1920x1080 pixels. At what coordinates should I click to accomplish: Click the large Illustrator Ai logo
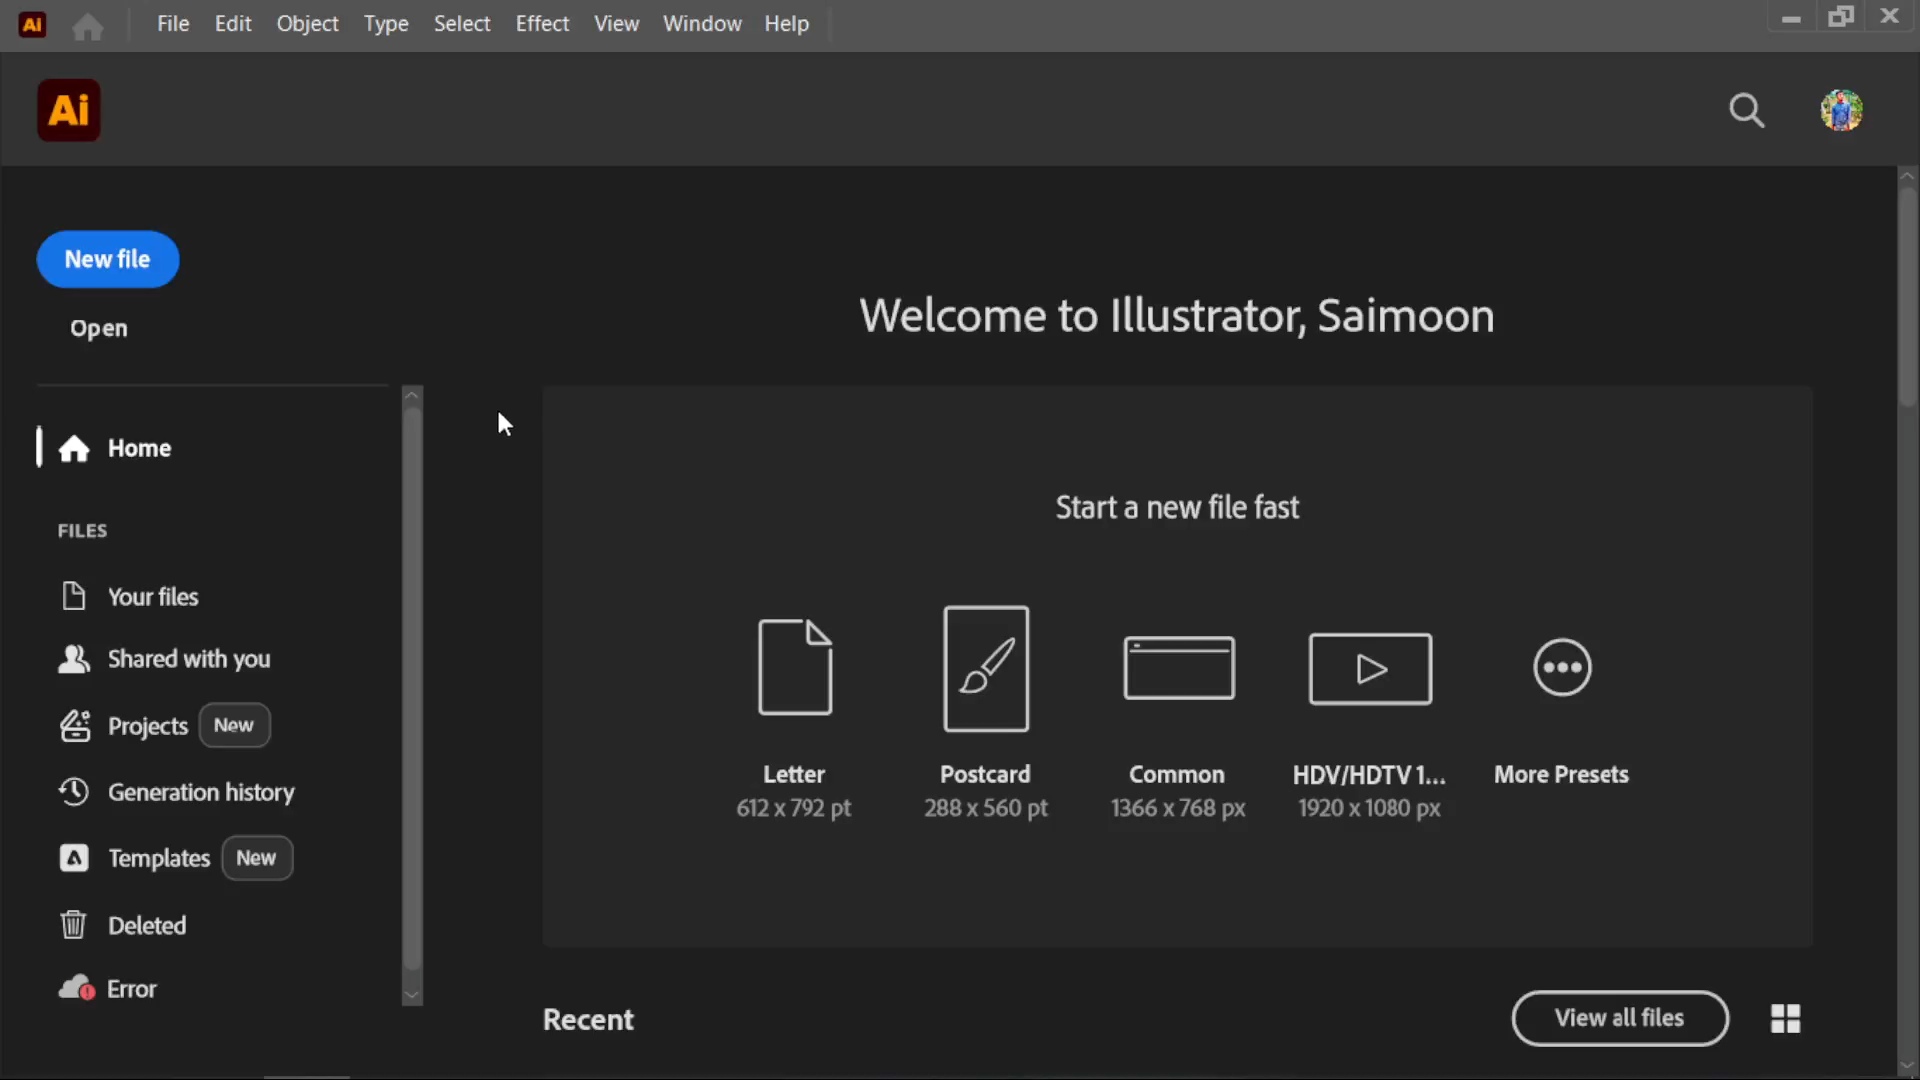[69, 110]
